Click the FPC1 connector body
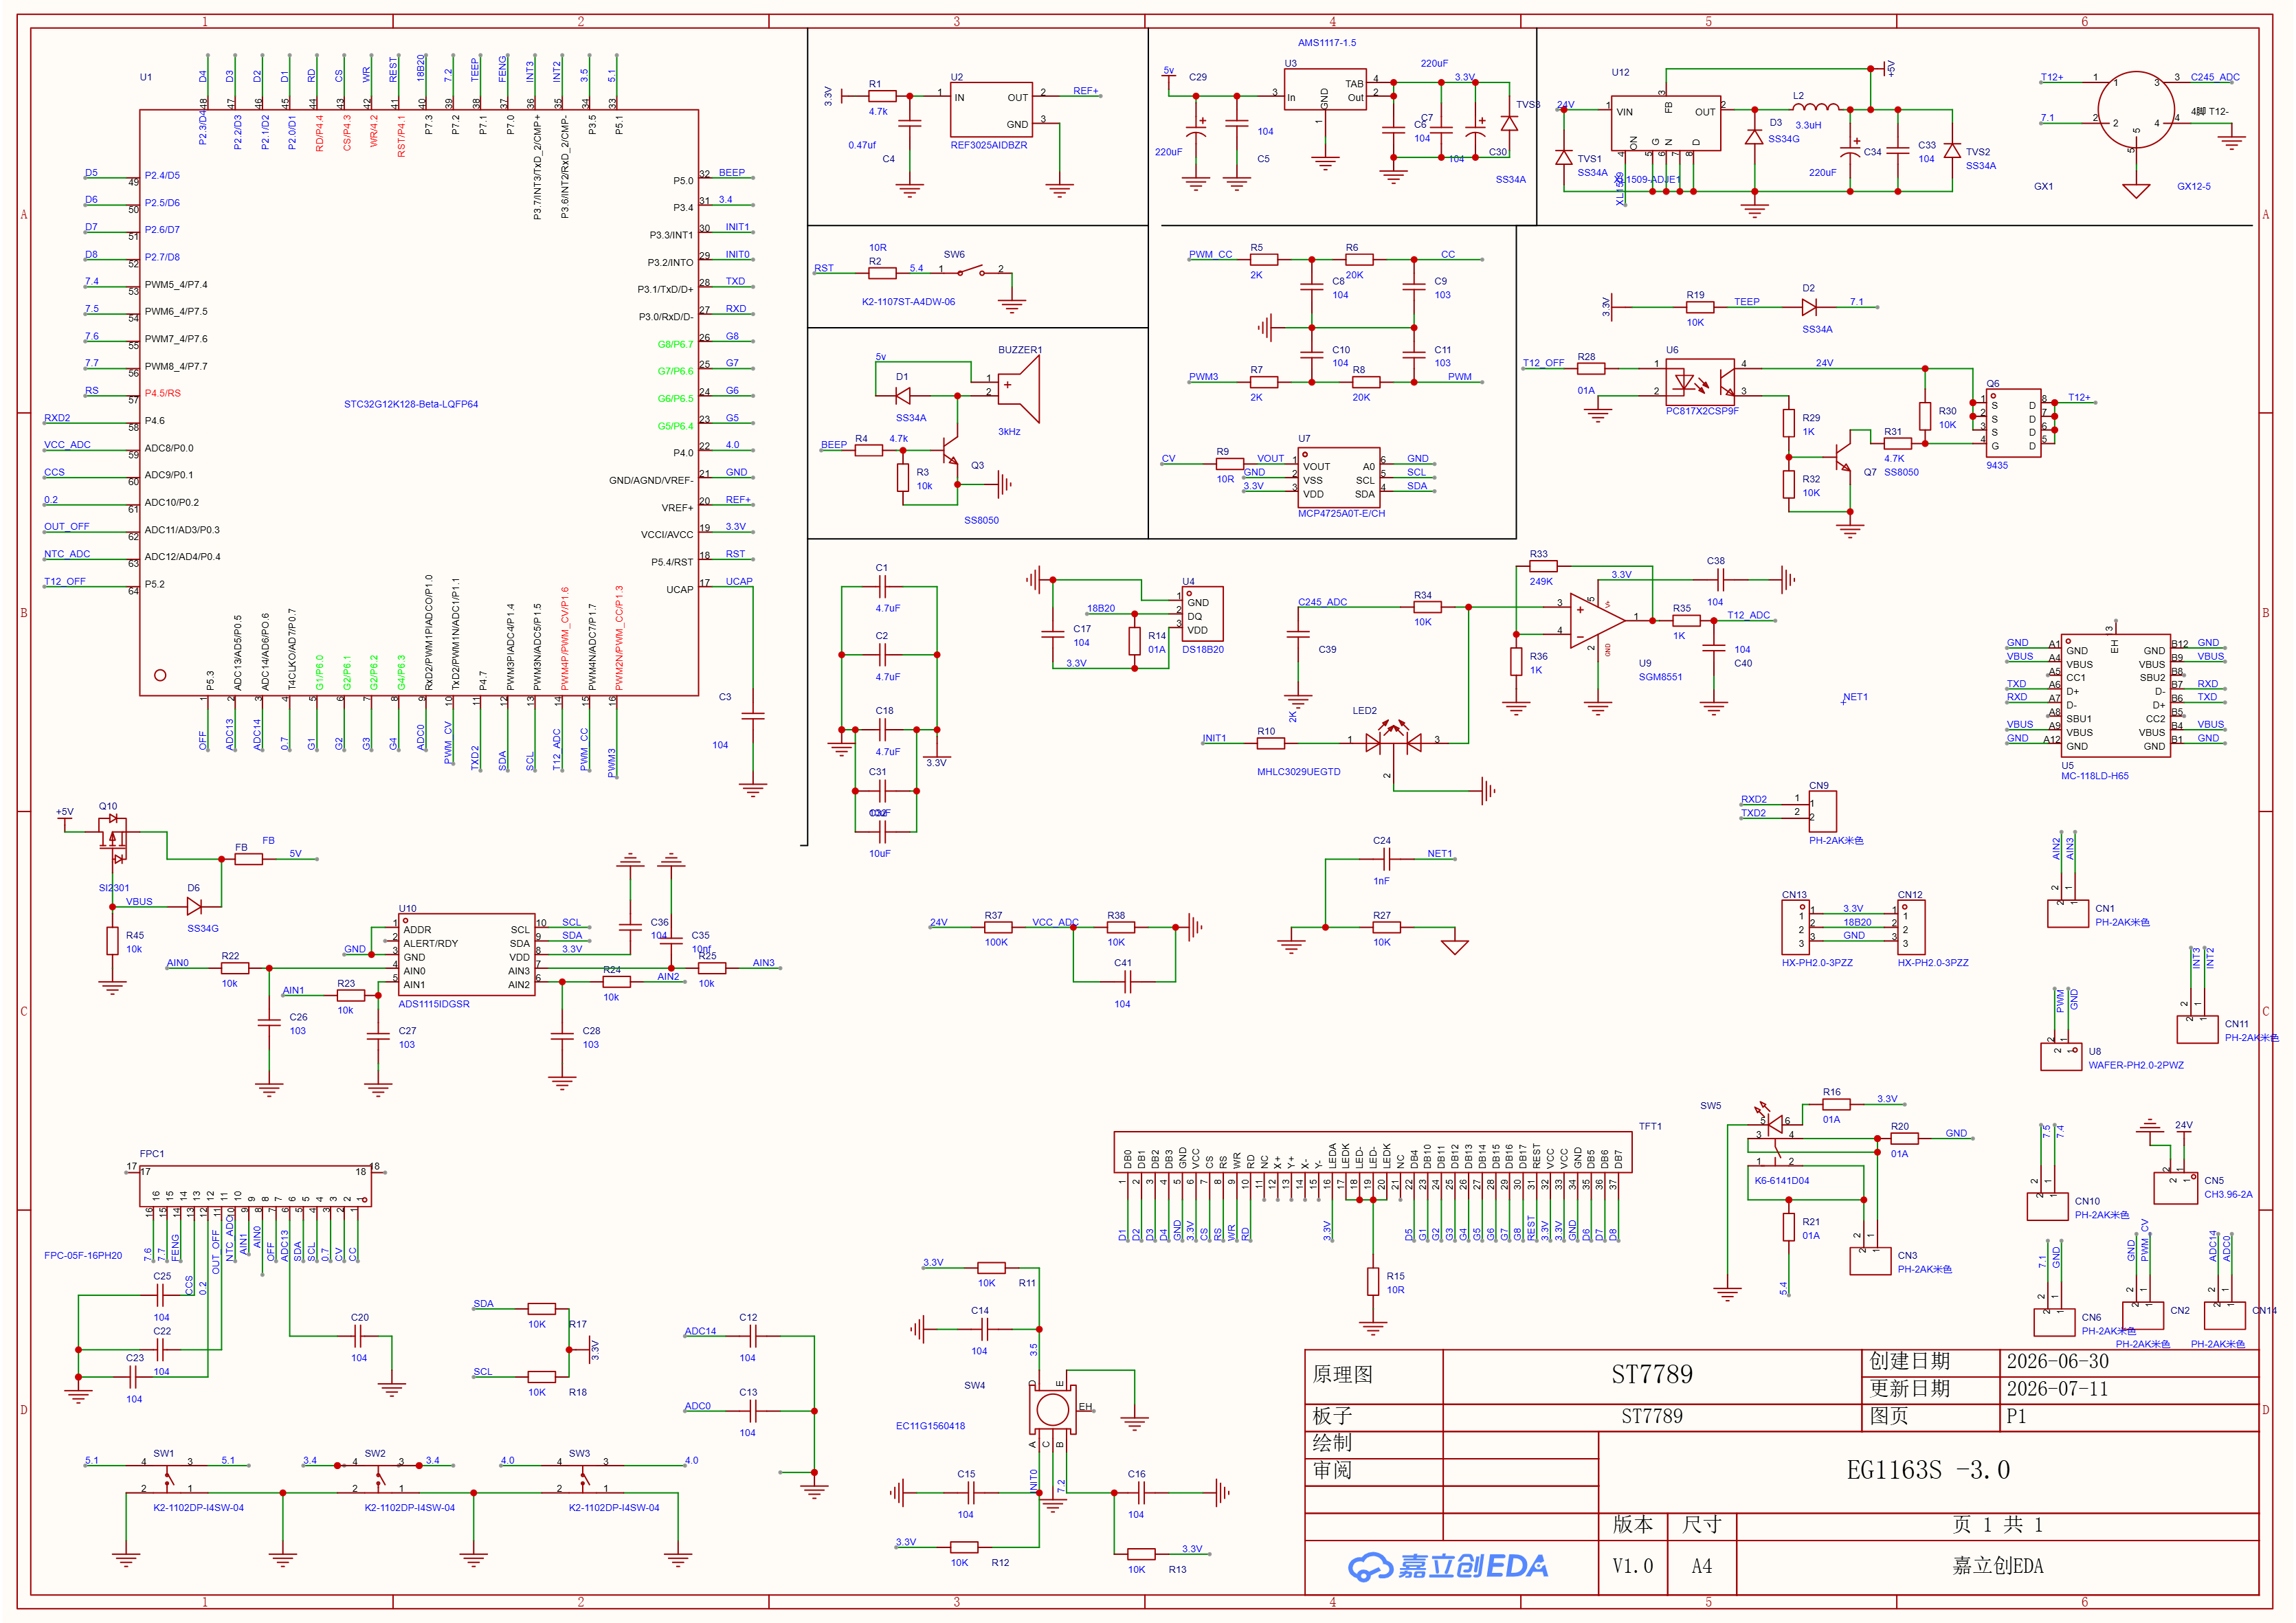 (x=255, y=1186)
